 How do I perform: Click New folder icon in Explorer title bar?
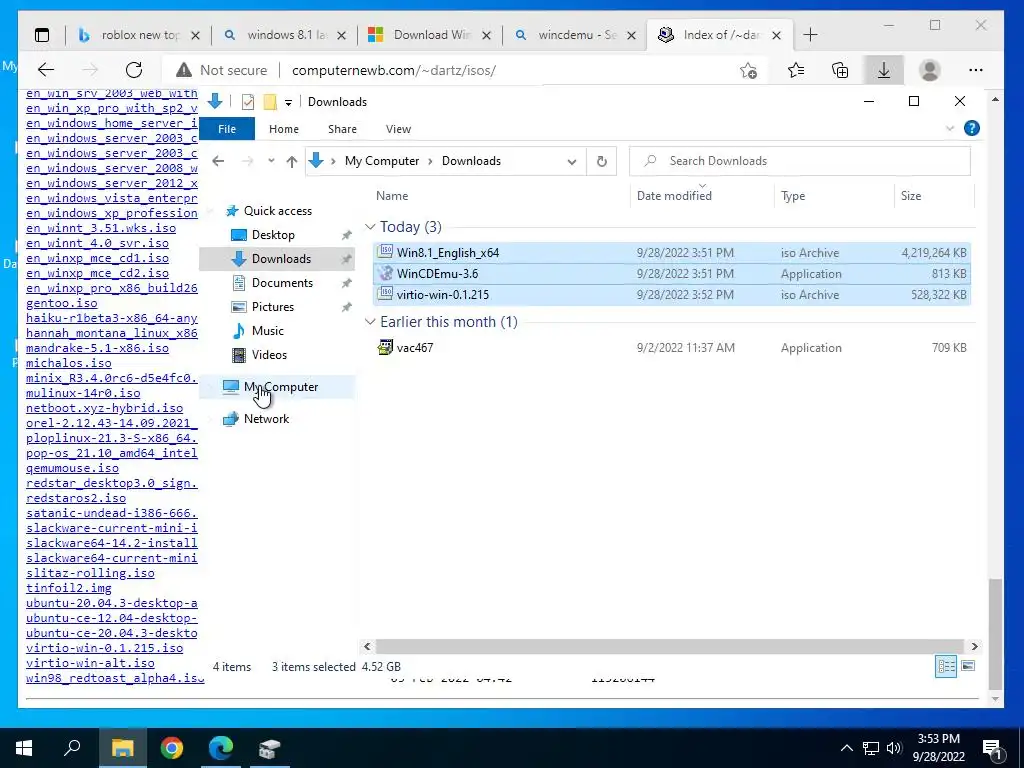click(270, 102)
